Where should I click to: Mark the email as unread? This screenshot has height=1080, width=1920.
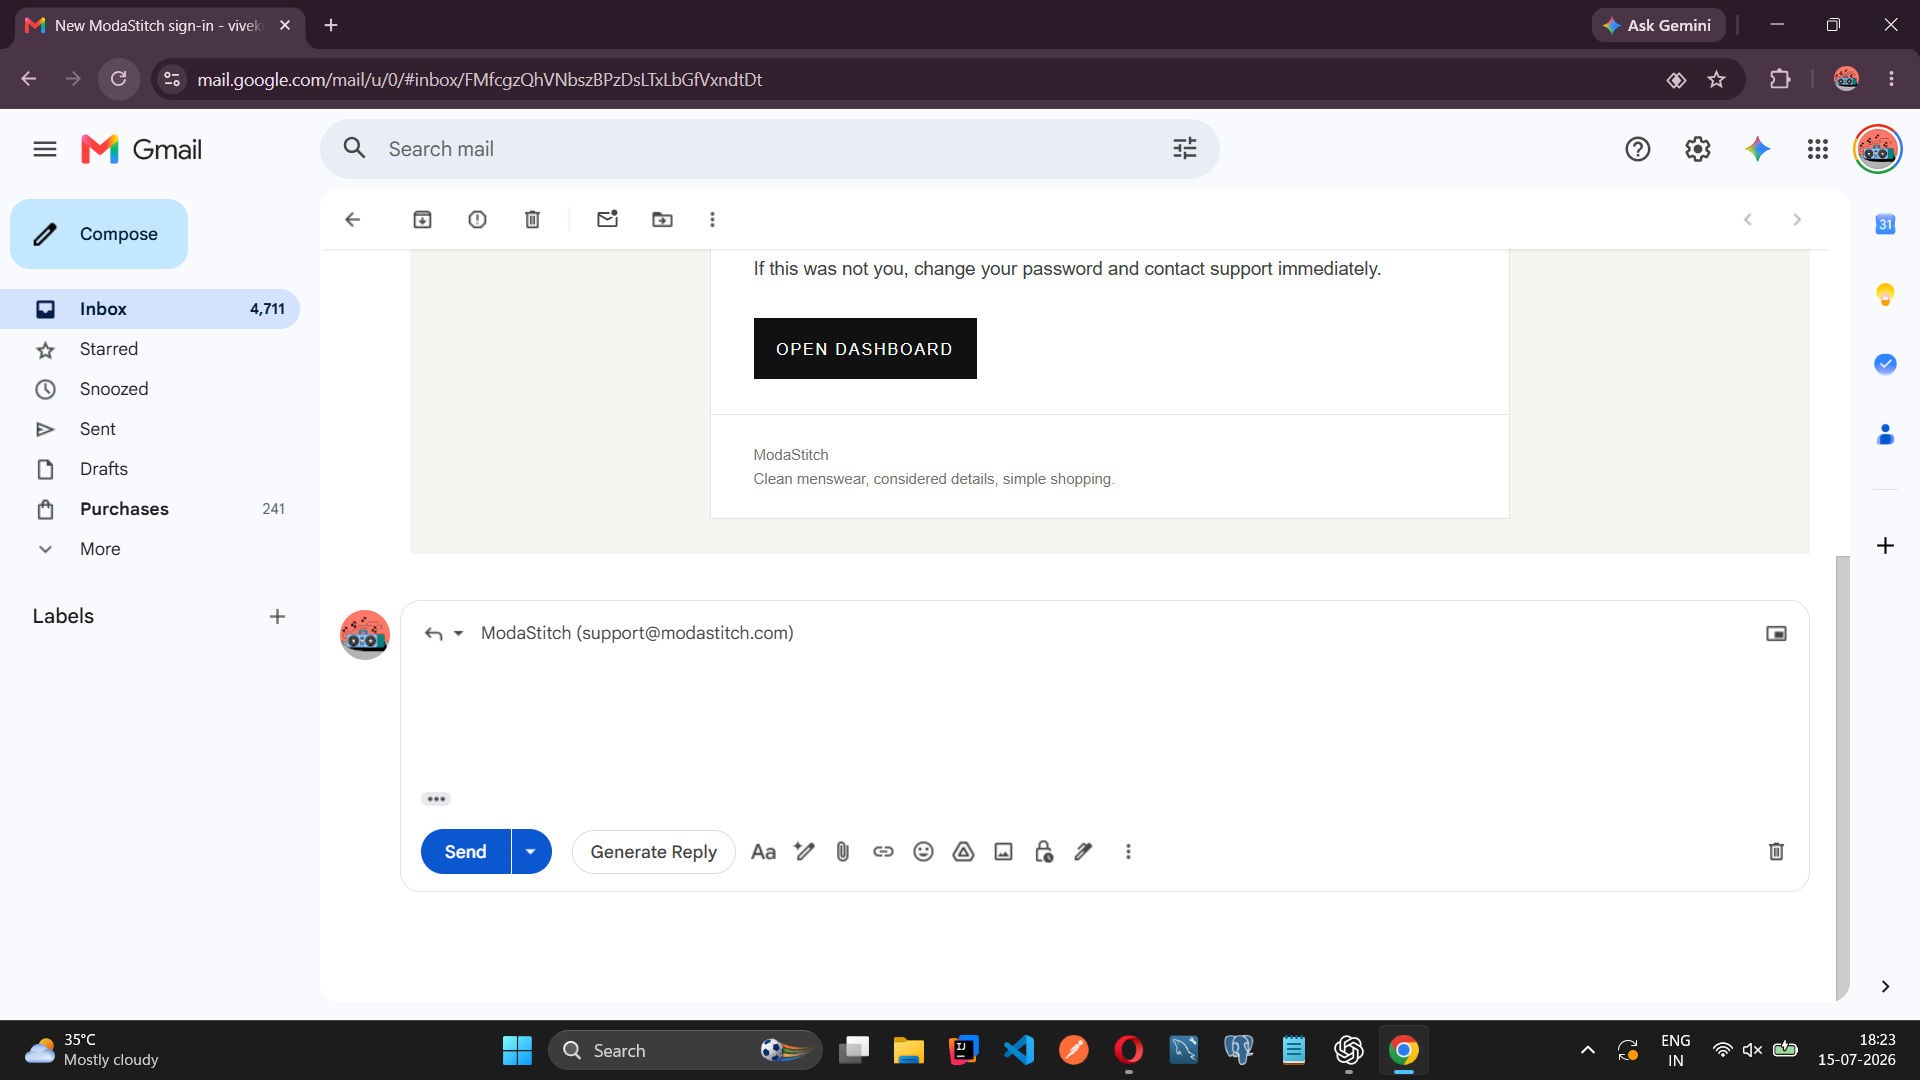608,219
